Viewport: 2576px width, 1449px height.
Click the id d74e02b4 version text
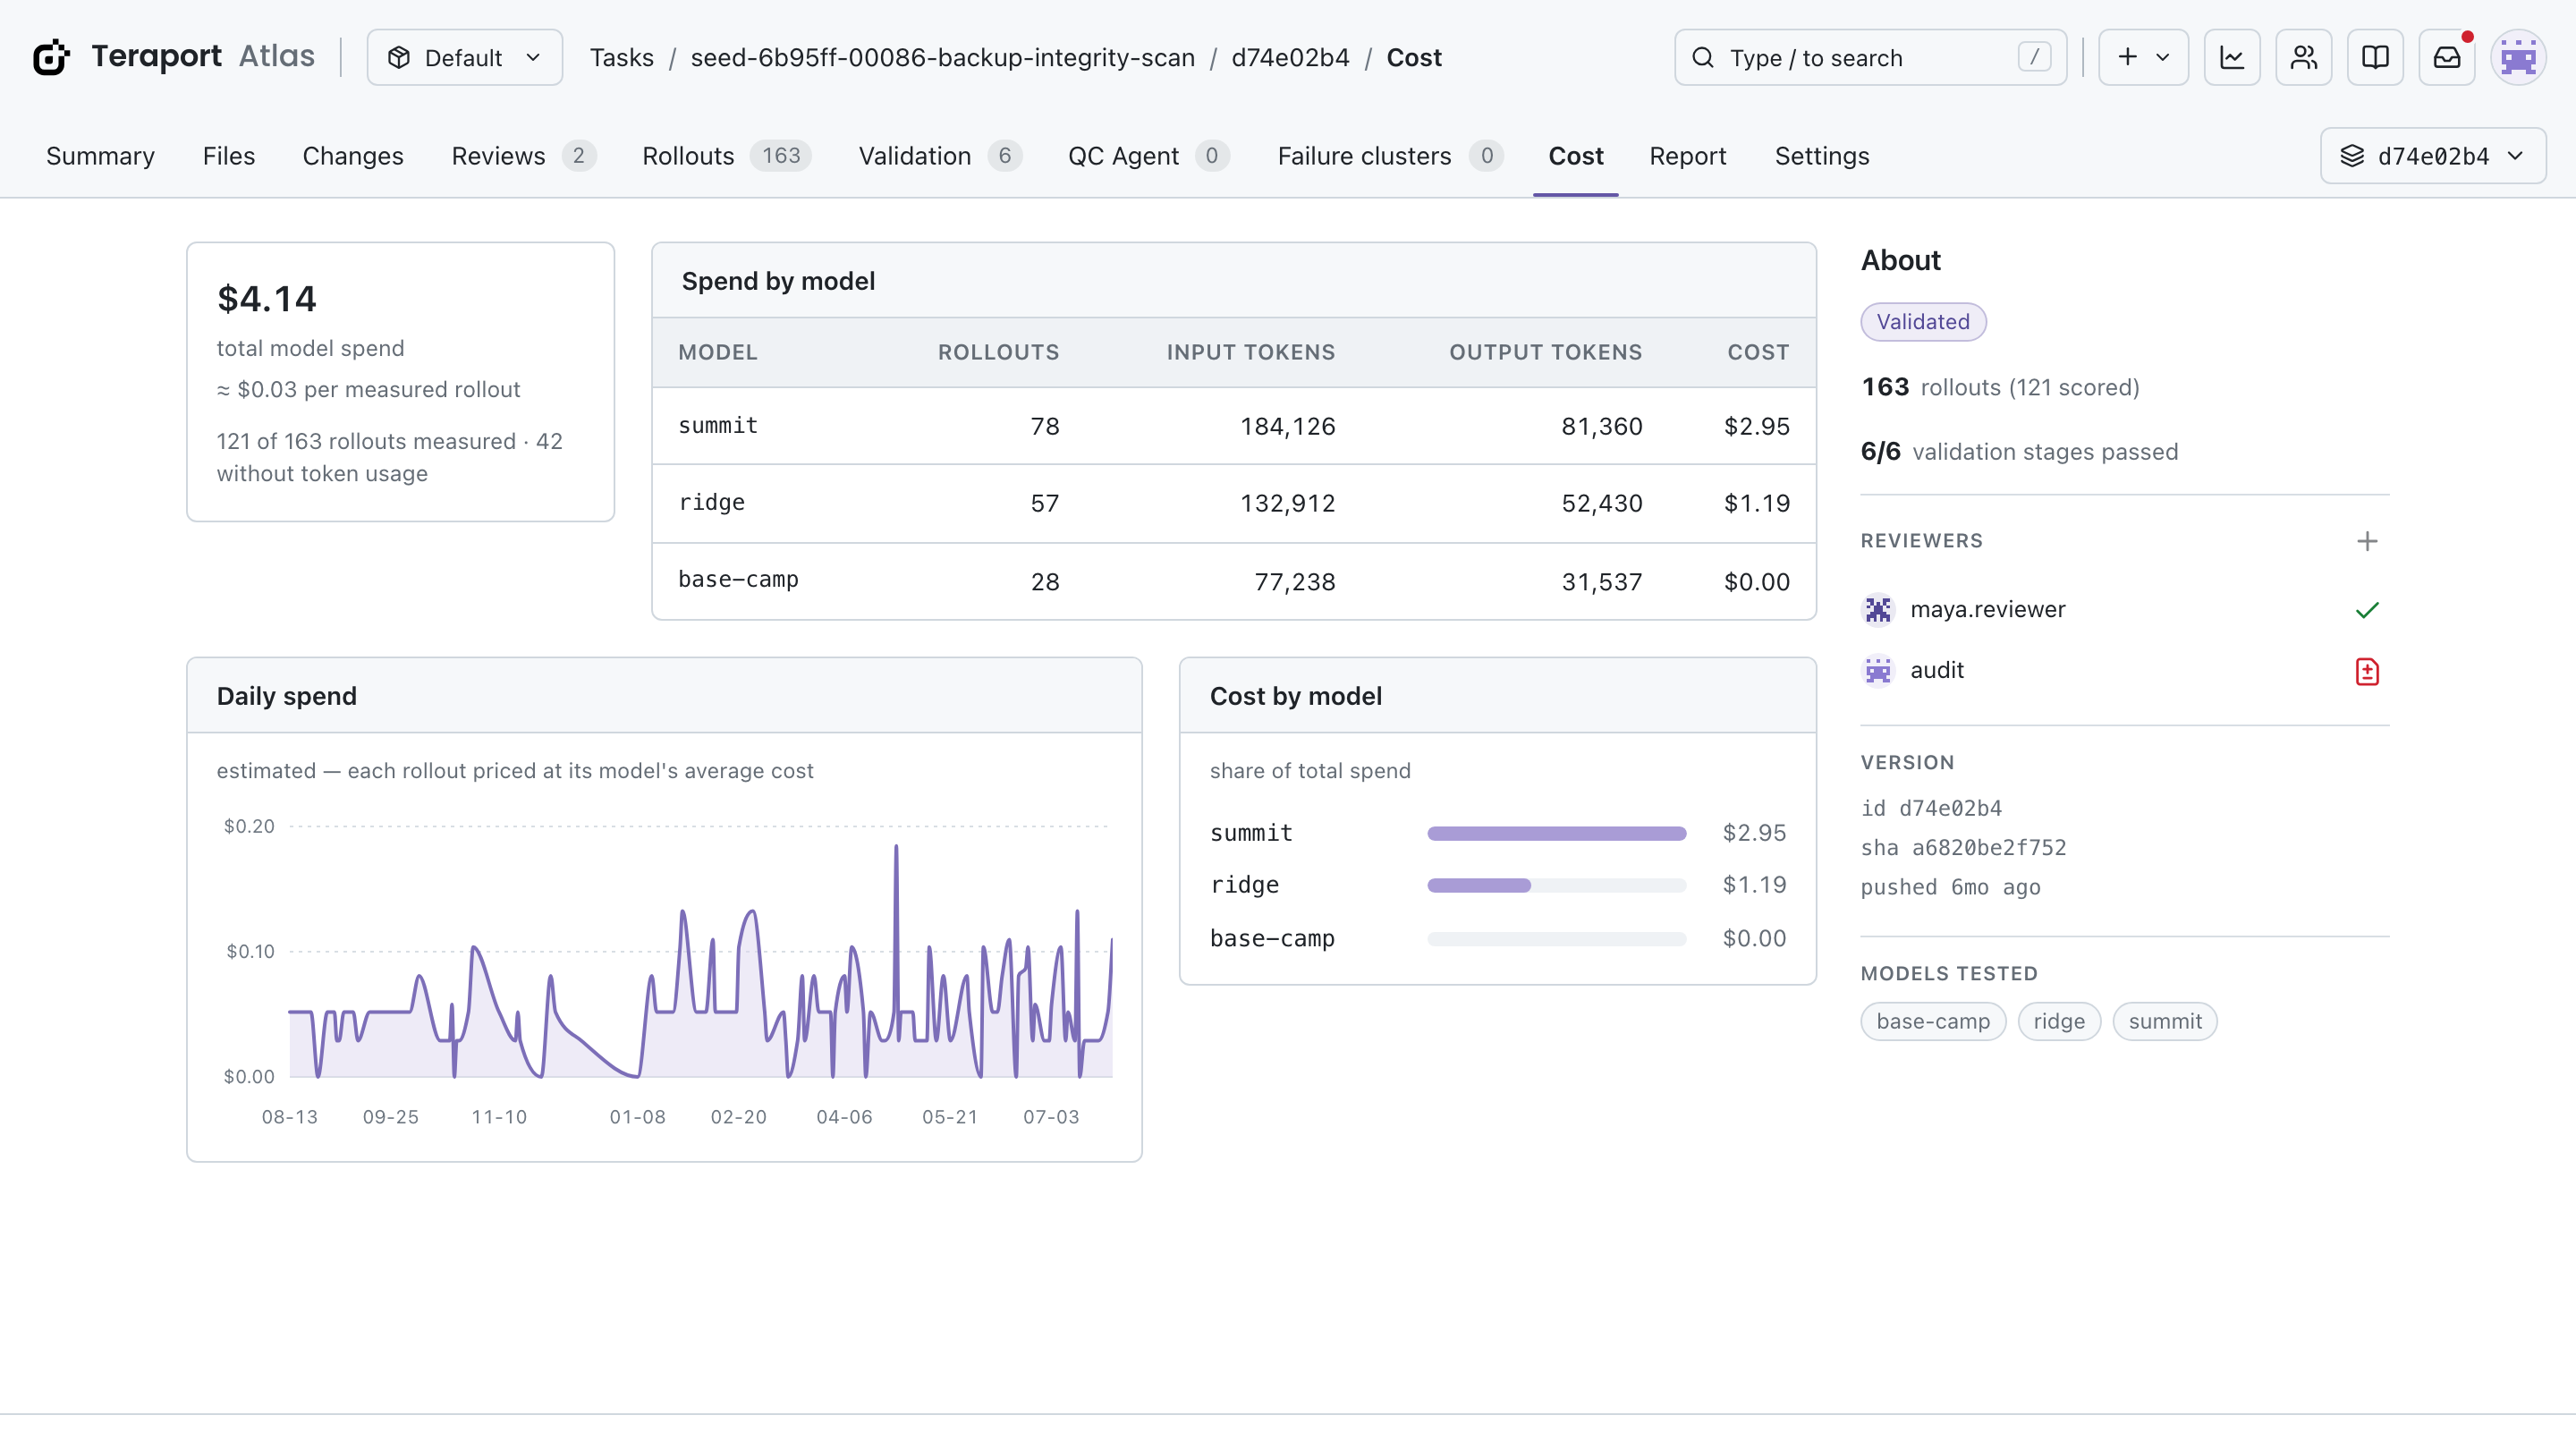point(1930,807)
